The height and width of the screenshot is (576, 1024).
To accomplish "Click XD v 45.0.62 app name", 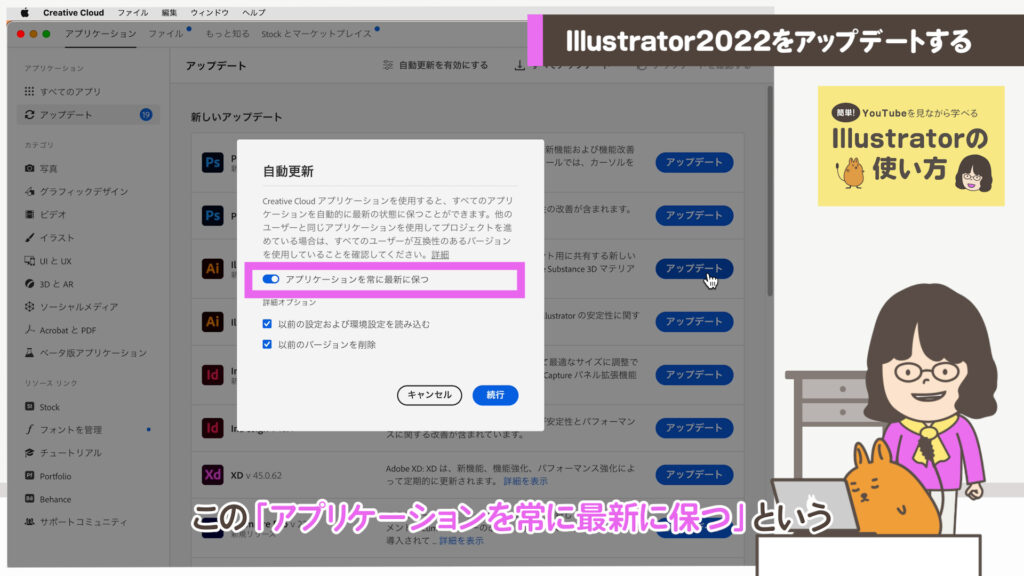I will click(256, 475).
